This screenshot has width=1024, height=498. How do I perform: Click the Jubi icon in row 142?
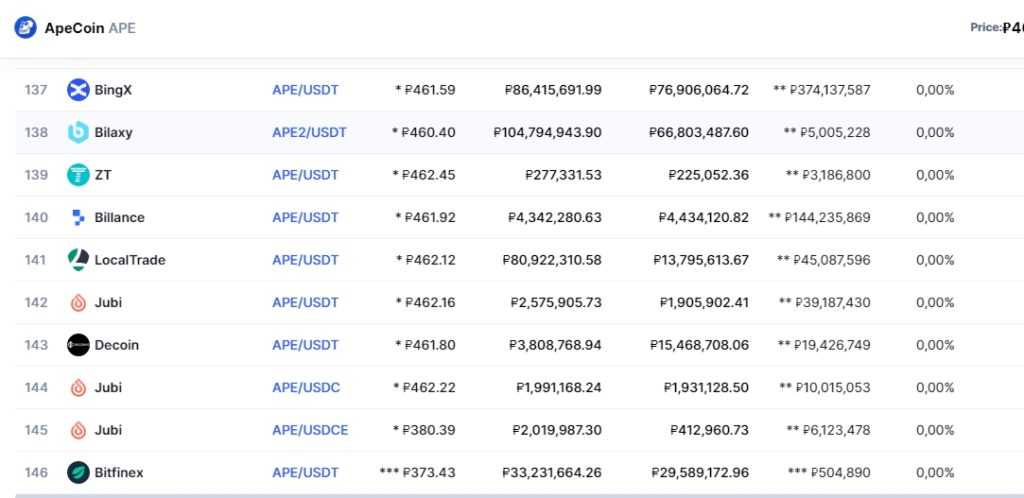click(x=78, y=302)
